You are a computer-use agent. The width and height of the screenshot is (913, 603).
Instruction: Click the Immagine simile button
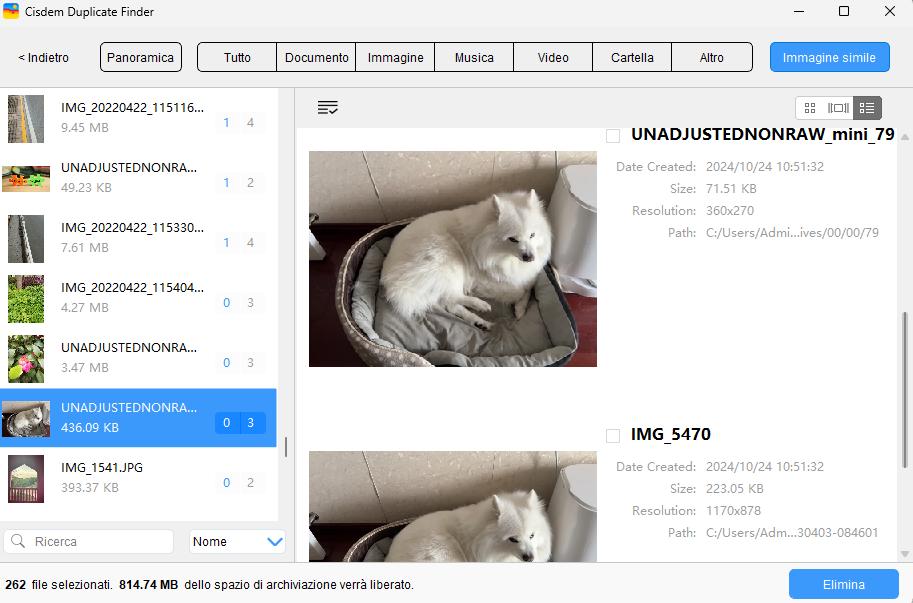click(x=829, y=57)
